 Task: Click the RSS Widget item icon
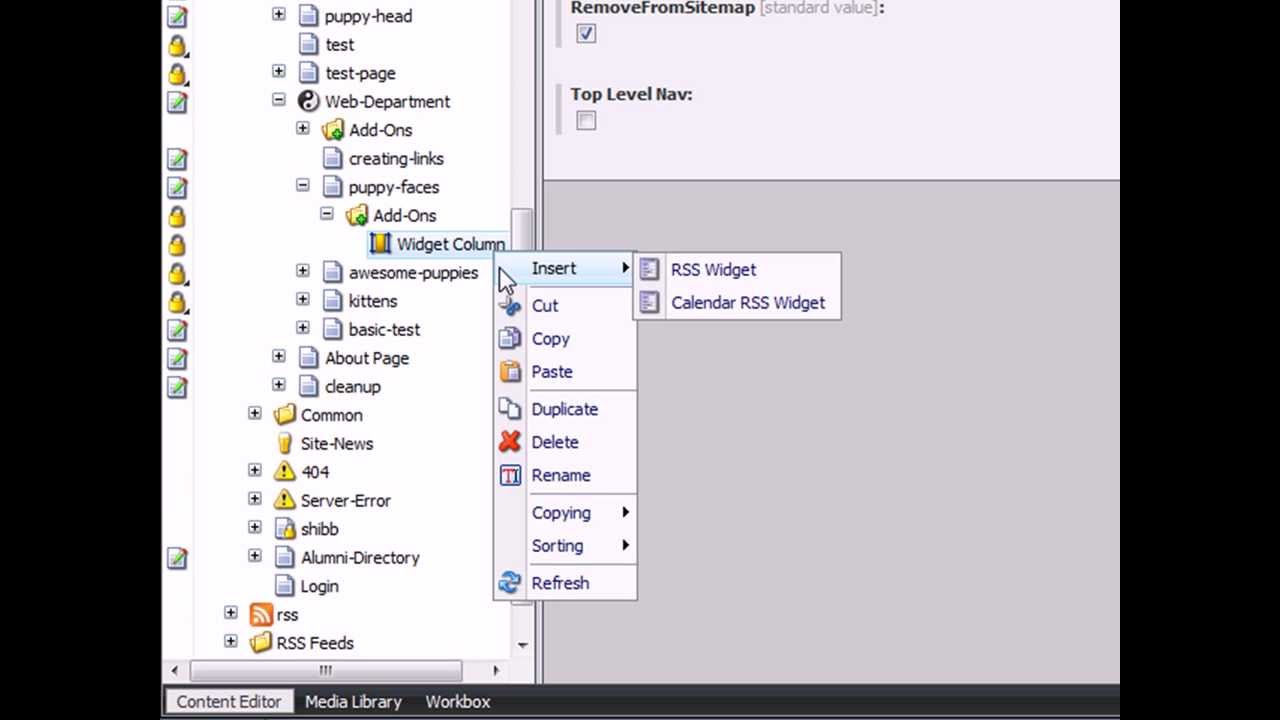pyautogui.click(x=650, y=269)
